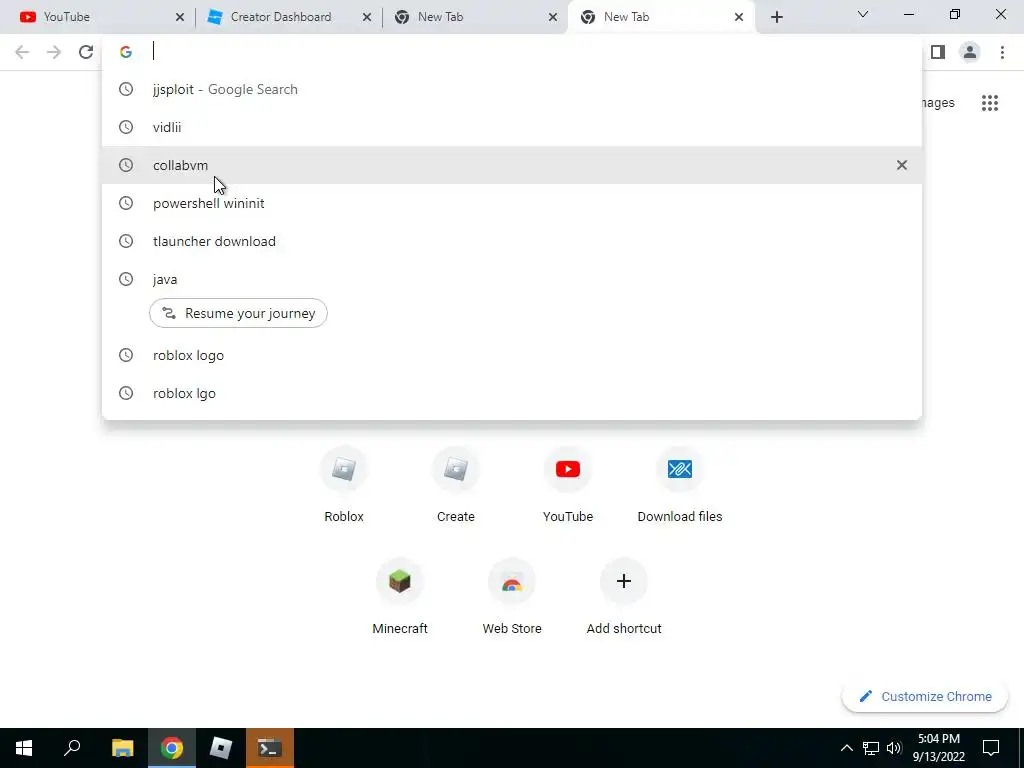Select the vidlii suggestion
Viewport: 1024px width, 768px height.
(512, 127)
